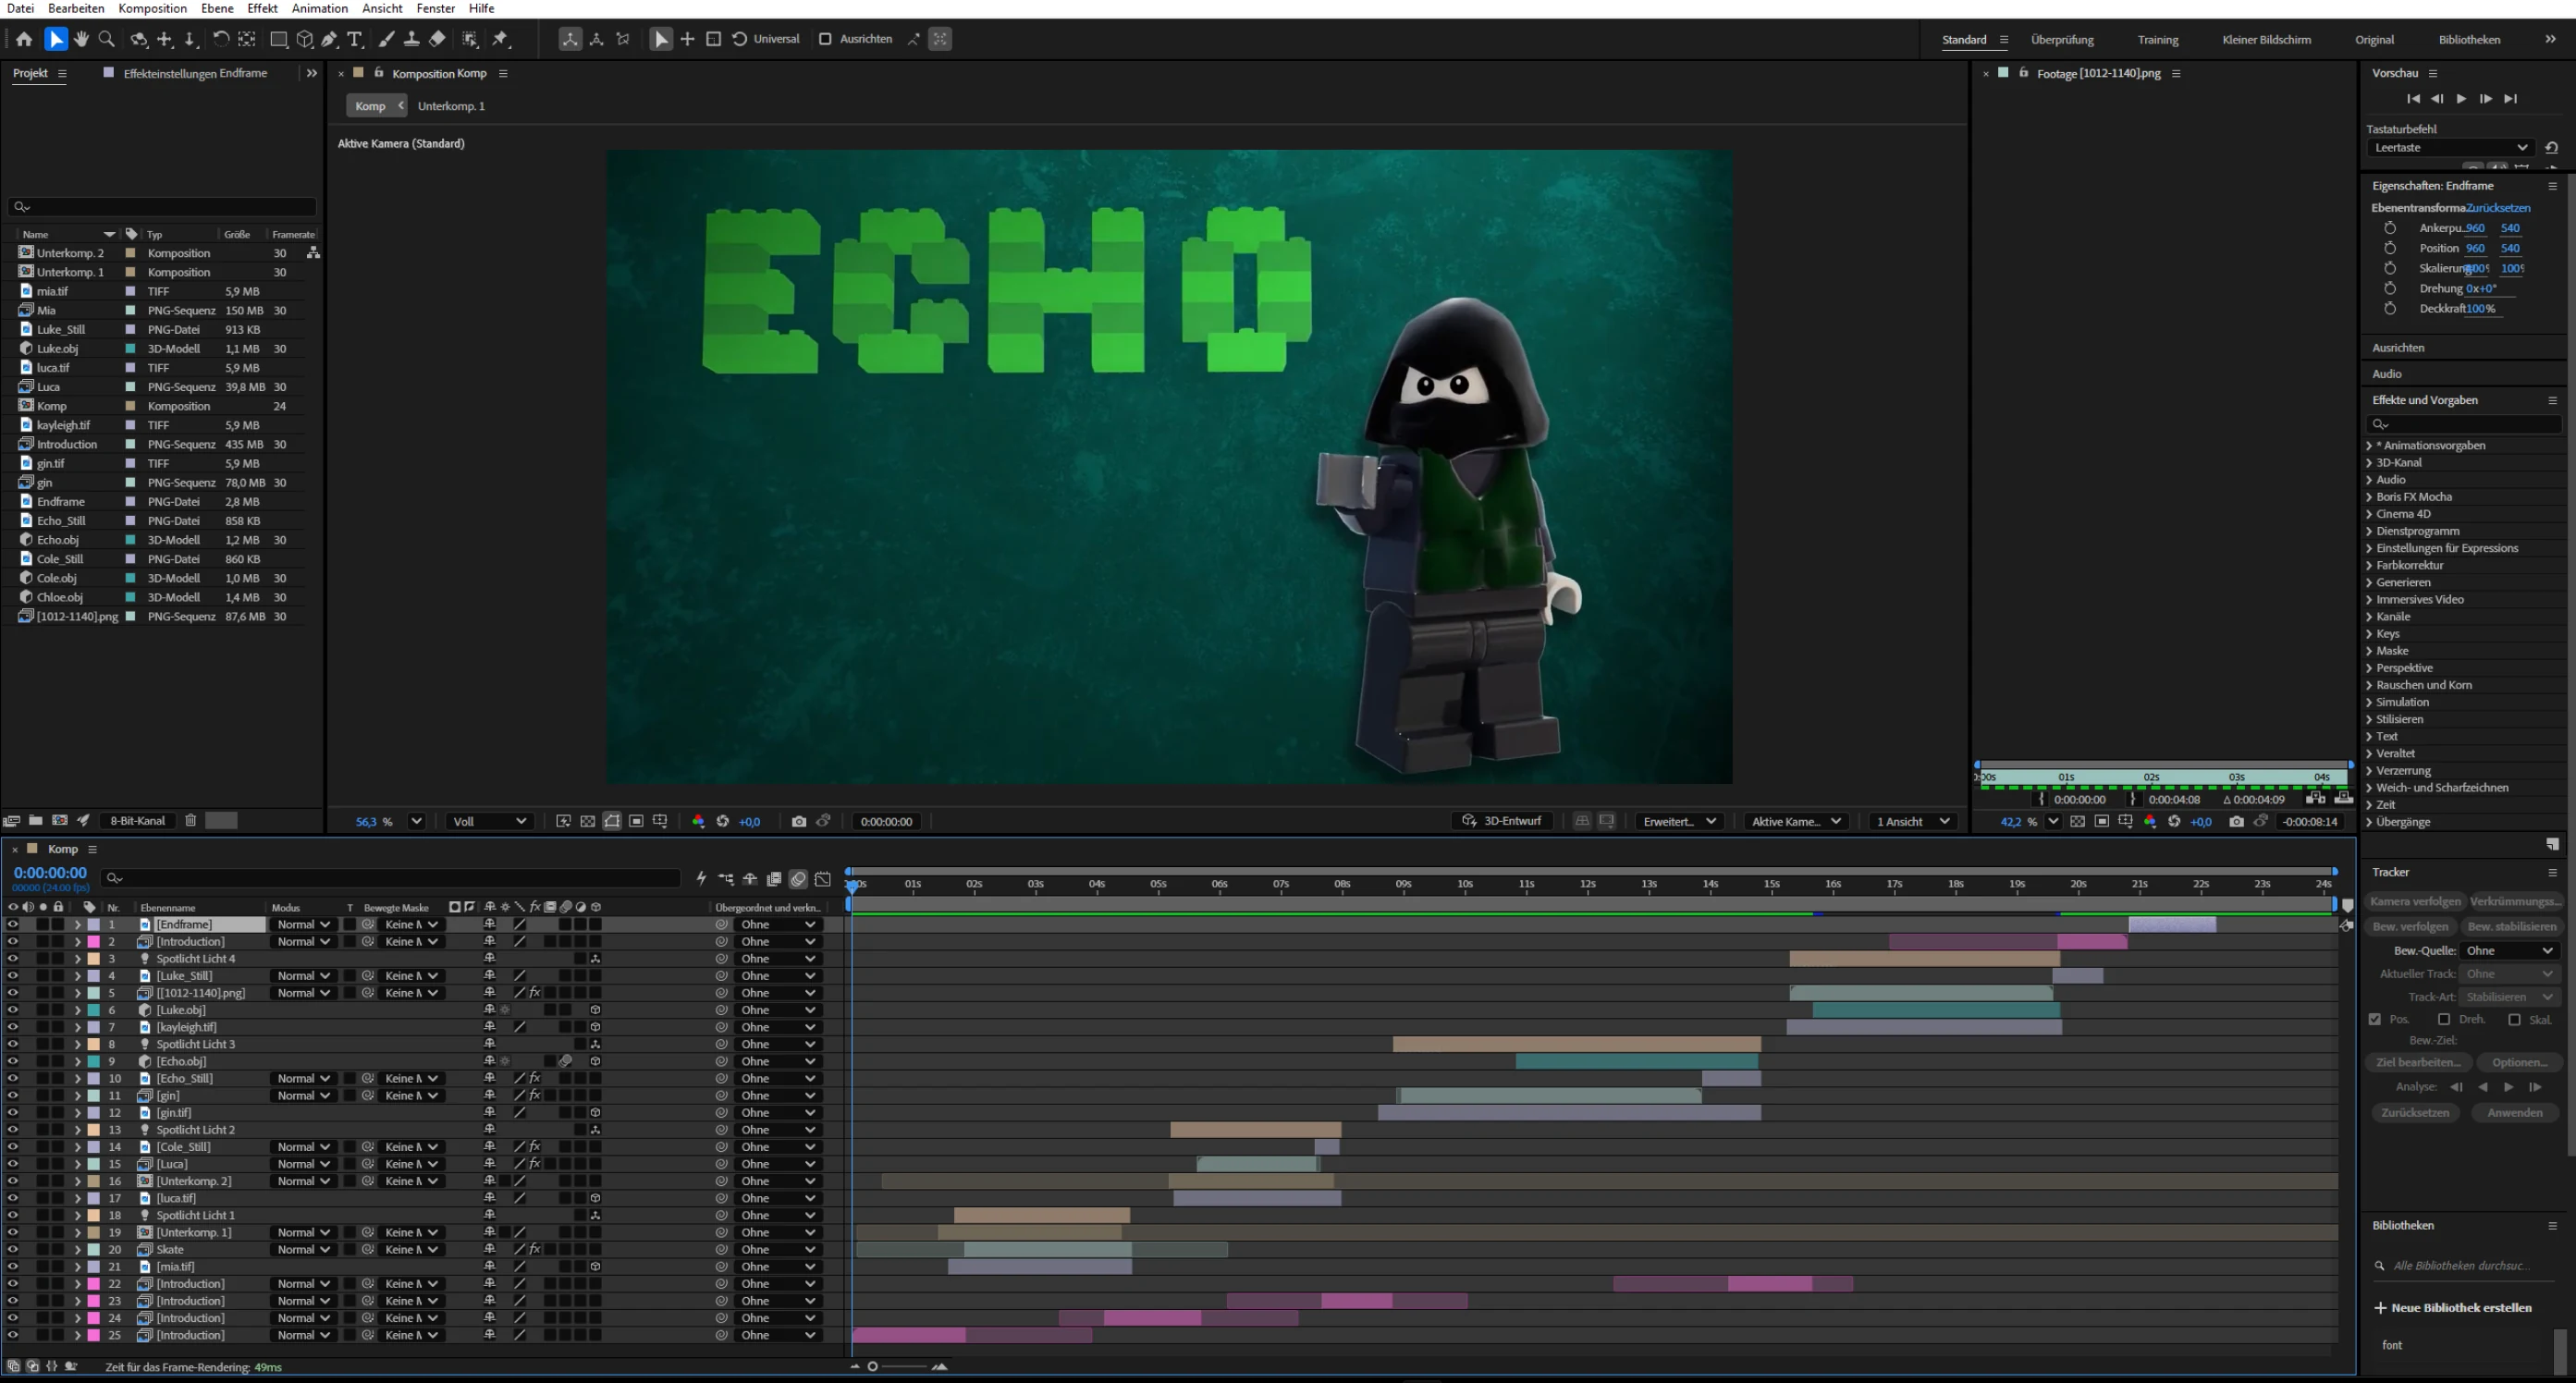Image resolution: width=2576 pixels, height=1383 pixels.
Task: Open the Leertaste shortcut dropdown
Action: pyautogui.click(x=2451, y=147)
